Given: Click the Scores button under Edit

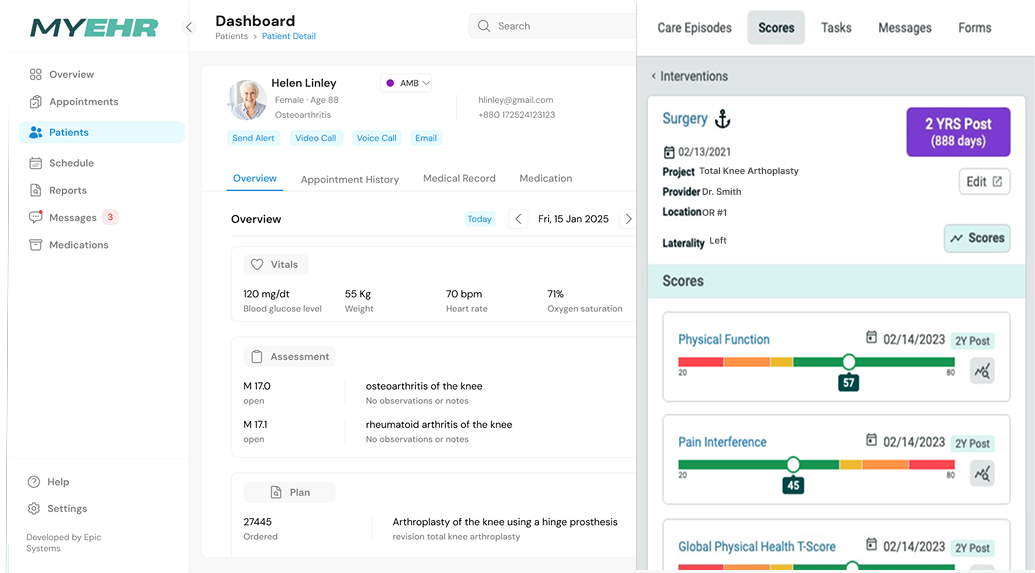Looking at the screenshot, I should pyautogui.click(x=977, y=238).
